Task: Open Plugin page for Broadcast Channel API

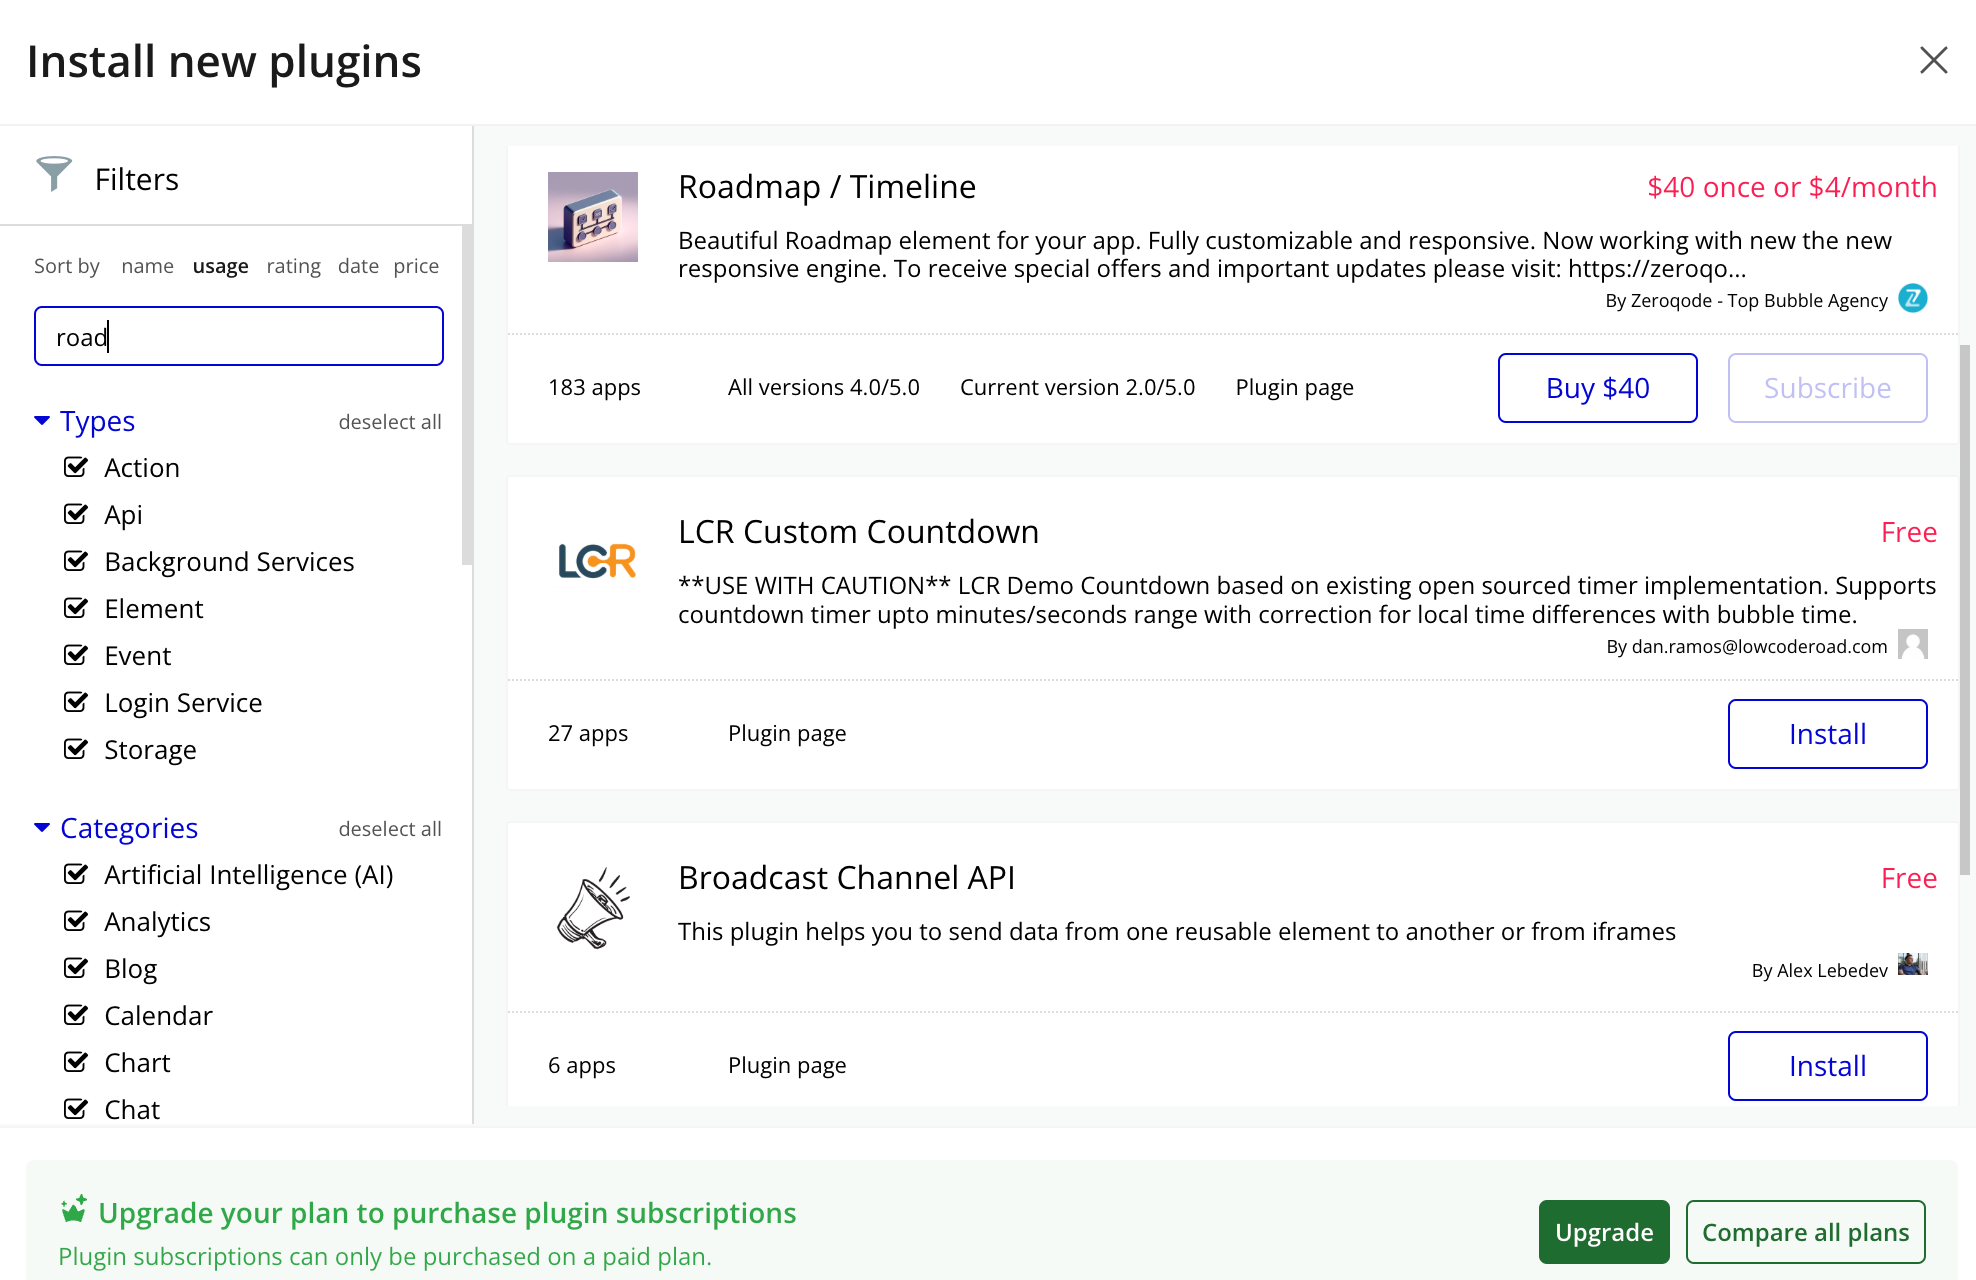Action: click(787, 1066)
